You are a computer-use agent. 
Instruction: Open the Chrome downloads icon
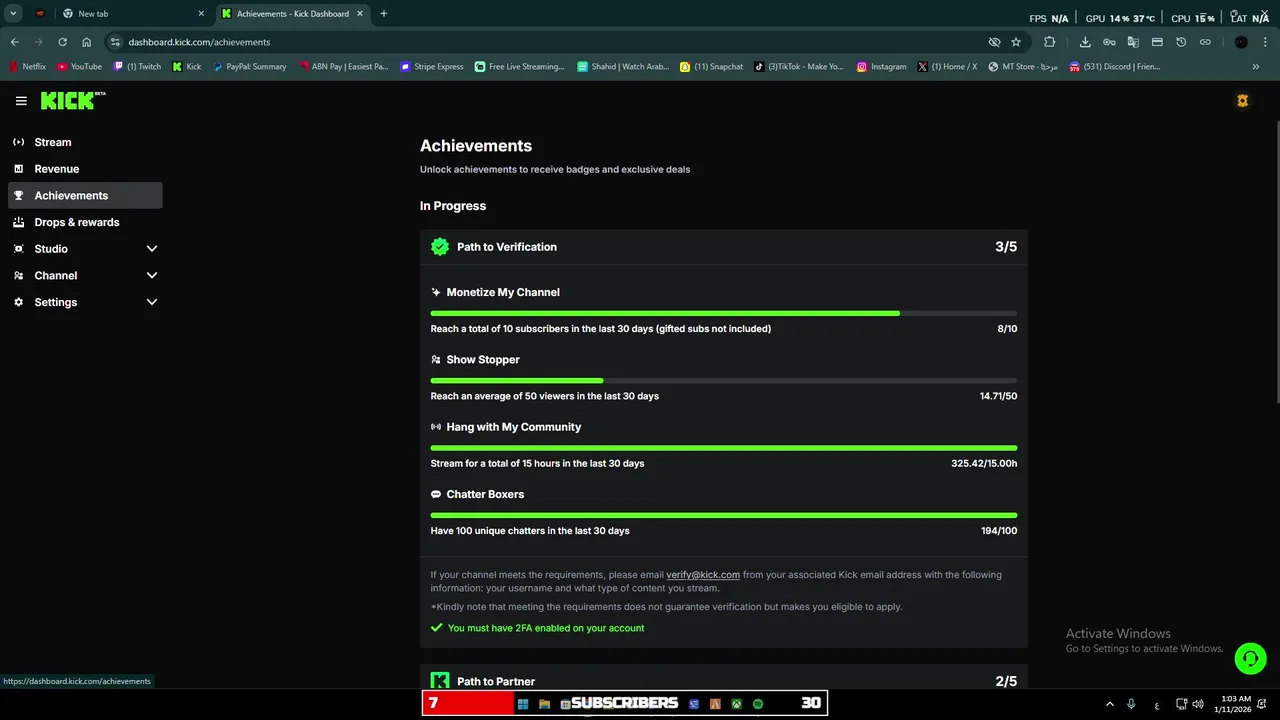point(1085,42)
